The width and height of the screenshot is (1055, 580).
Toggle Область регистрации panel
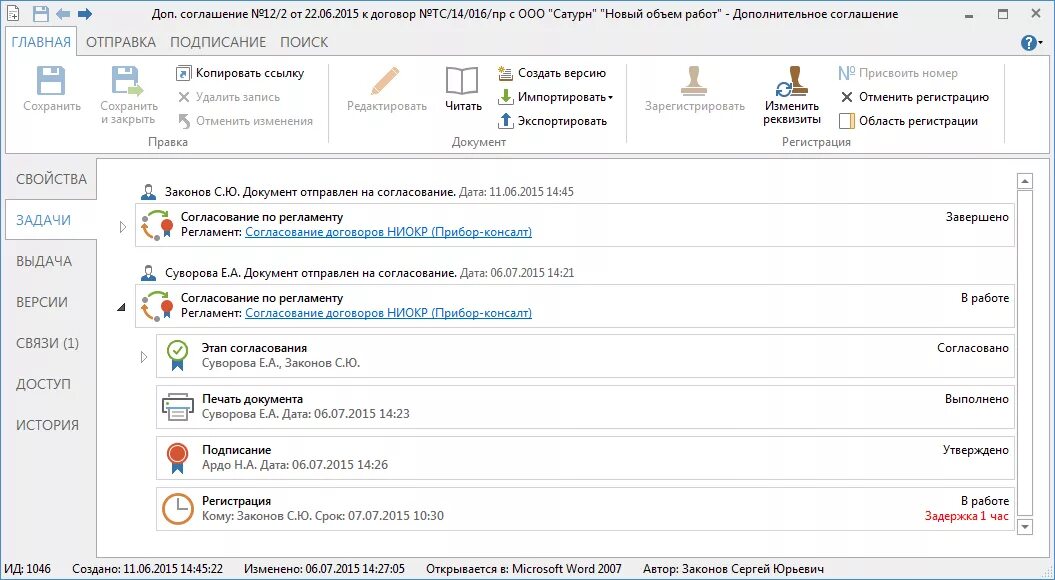(x=908, y=121)
